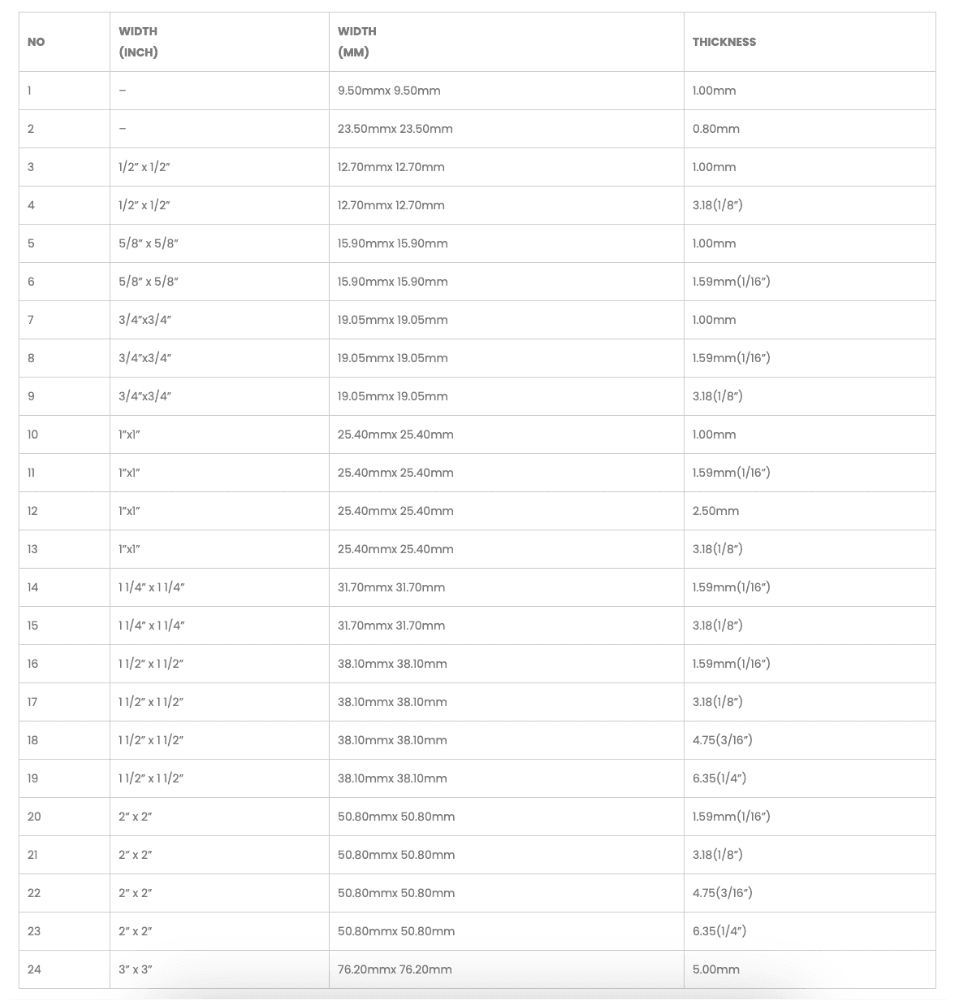The height and width of the screenshot is (1003, 958).
Task: Select the 9.50mmx 9.50mm width cell
Action: point(389,91)
